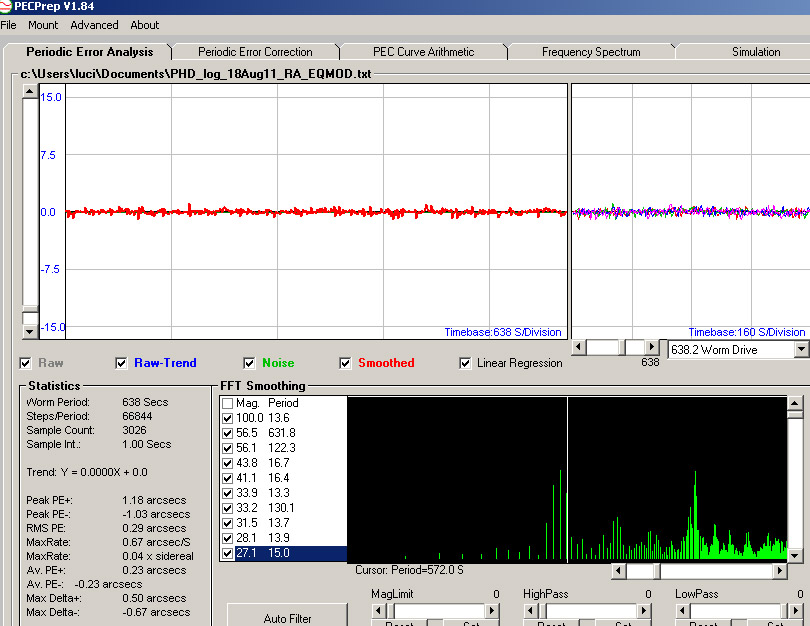810x626 pixels.
Task: Click the HighPass right arrow
Action: (x=644, y=611)
